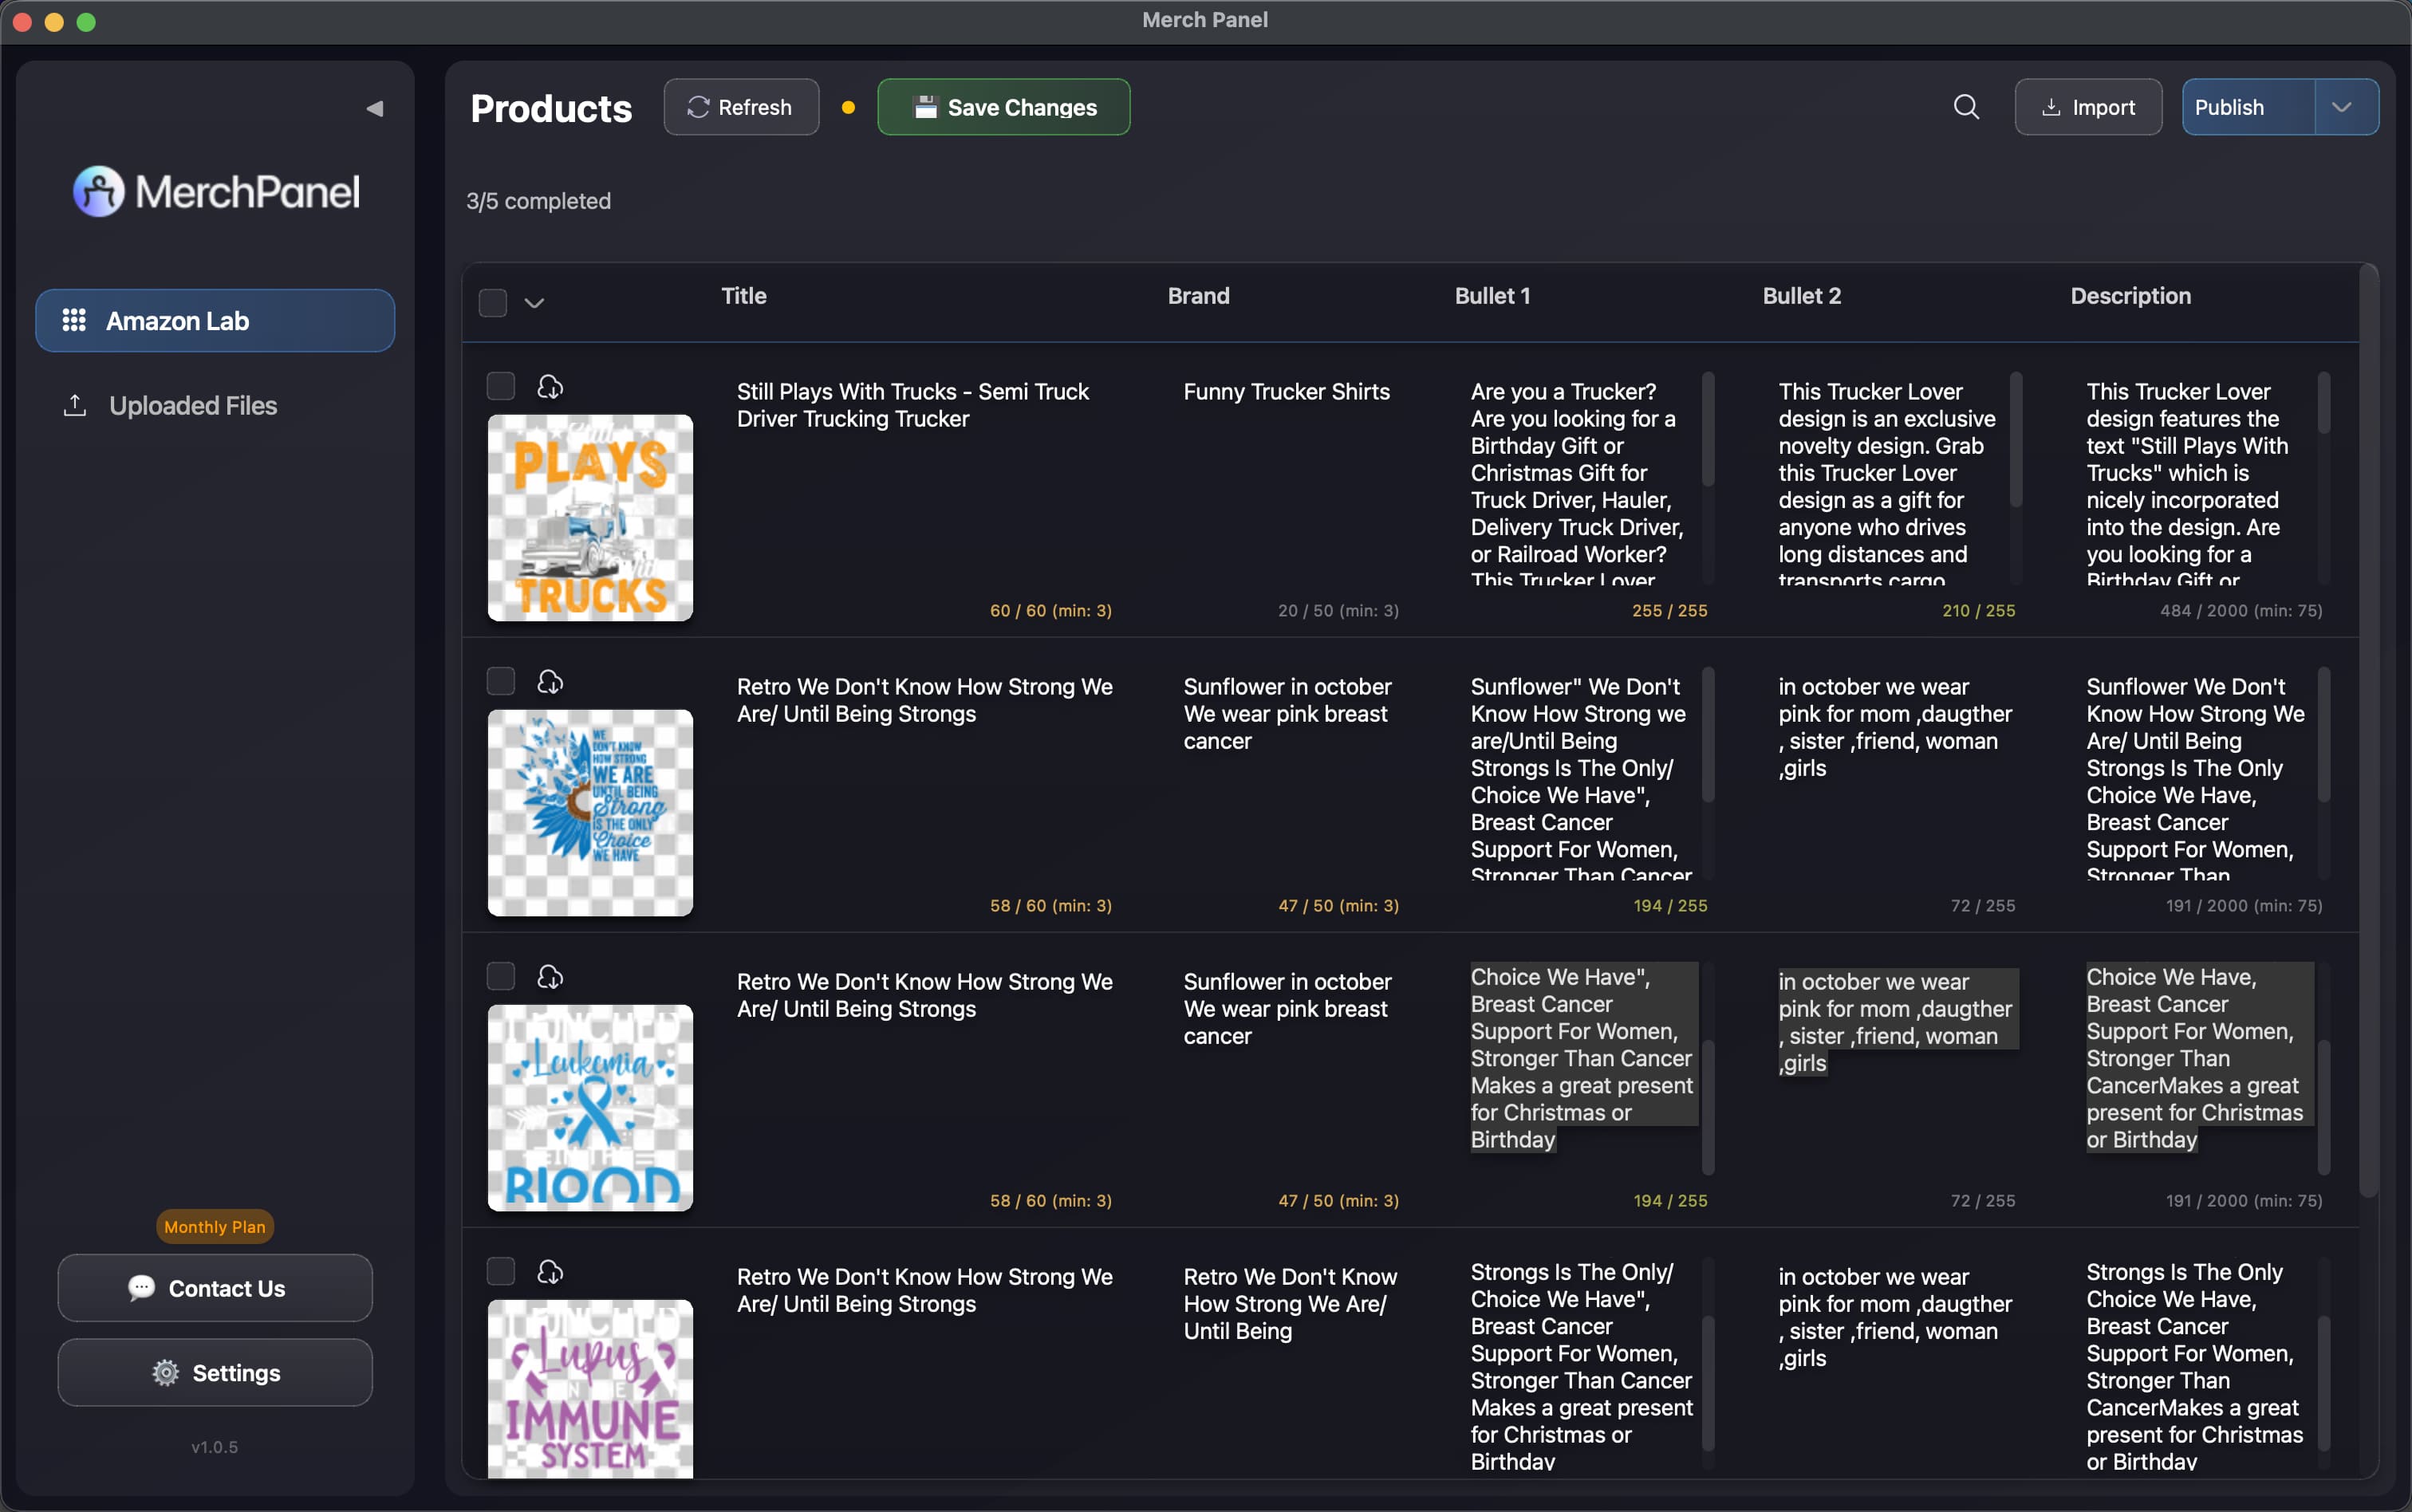Expand the chevron beside select-all checkbox
The width and height of the screenshot is (2412, 1512).
[534, 303]
